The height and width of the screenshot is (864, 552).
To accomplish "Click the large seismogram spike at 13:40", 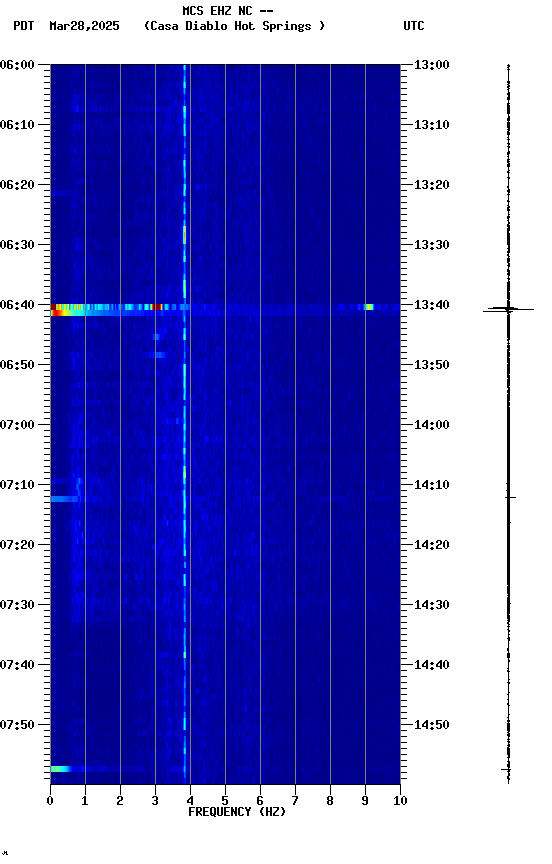I will click(508, 309).
